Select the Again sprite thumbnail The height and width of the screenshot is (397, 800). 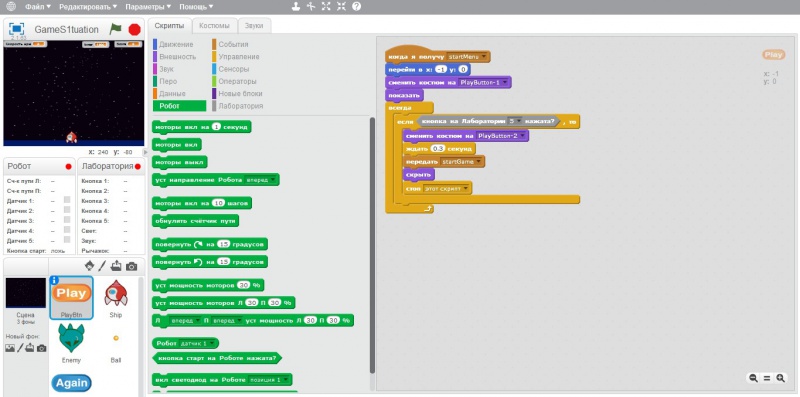[71, 384]
